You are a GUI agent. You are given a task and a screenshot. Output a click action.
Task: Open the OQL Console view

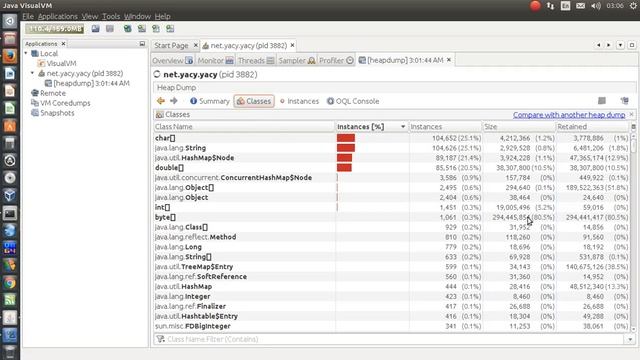[x=353, y=101]
